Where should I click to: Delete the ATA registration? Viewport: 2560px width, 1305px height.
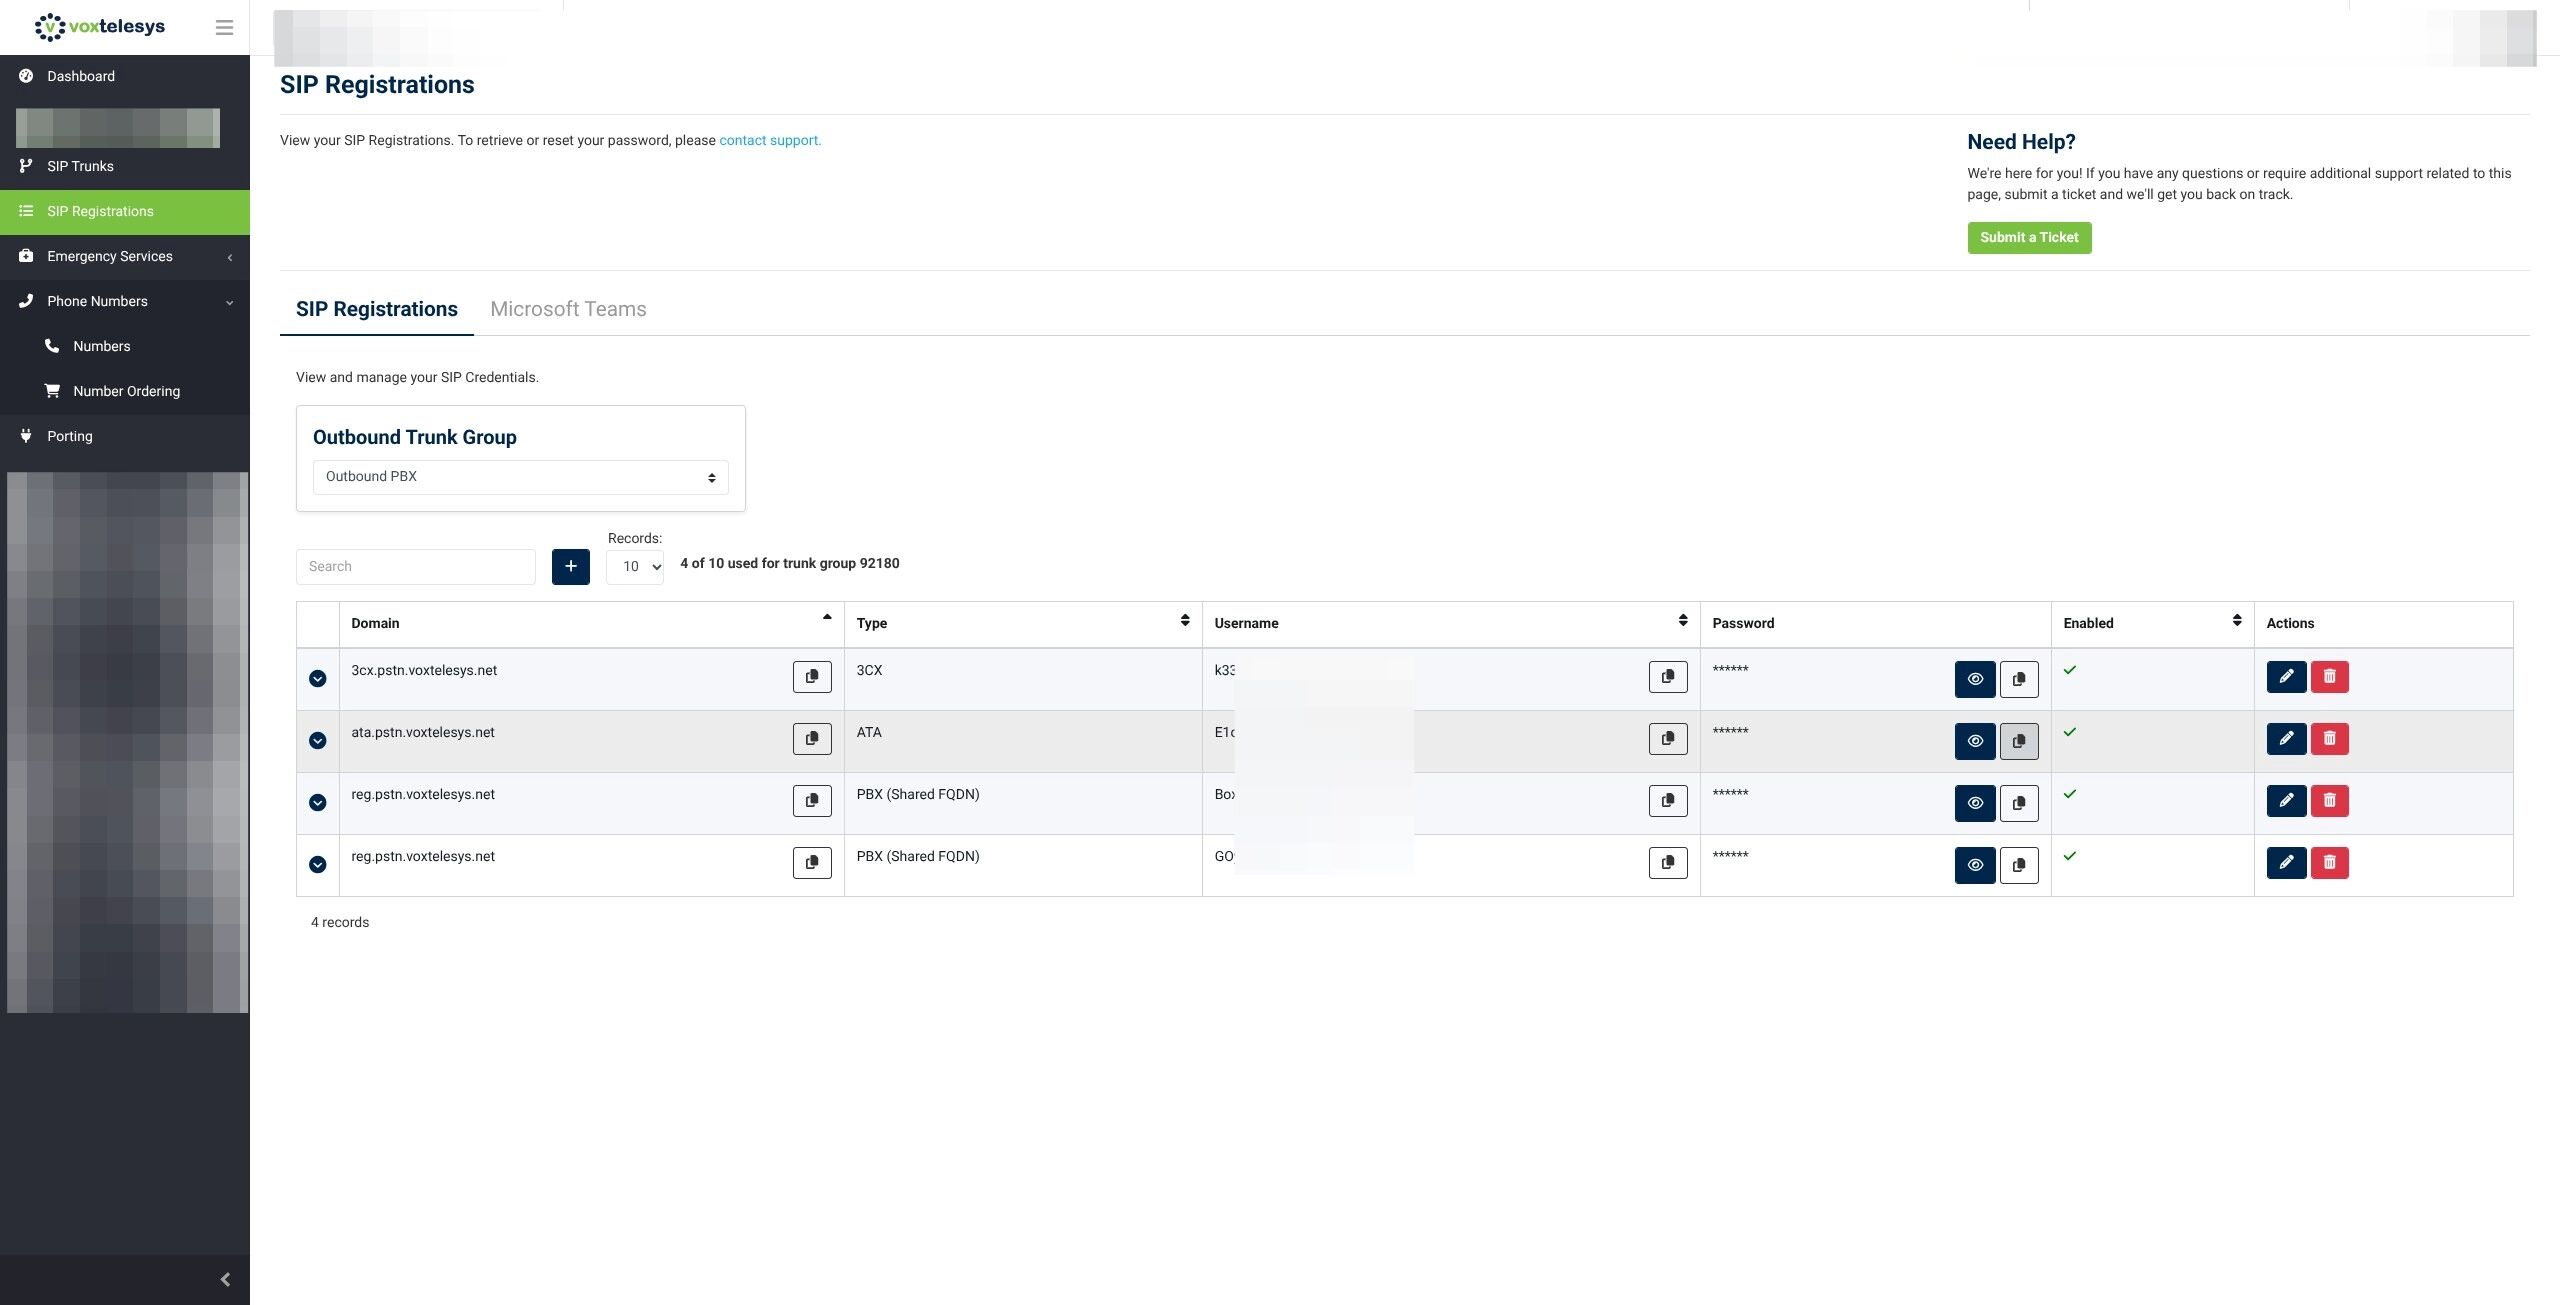pyautogui.click(x=2330, y=739)
